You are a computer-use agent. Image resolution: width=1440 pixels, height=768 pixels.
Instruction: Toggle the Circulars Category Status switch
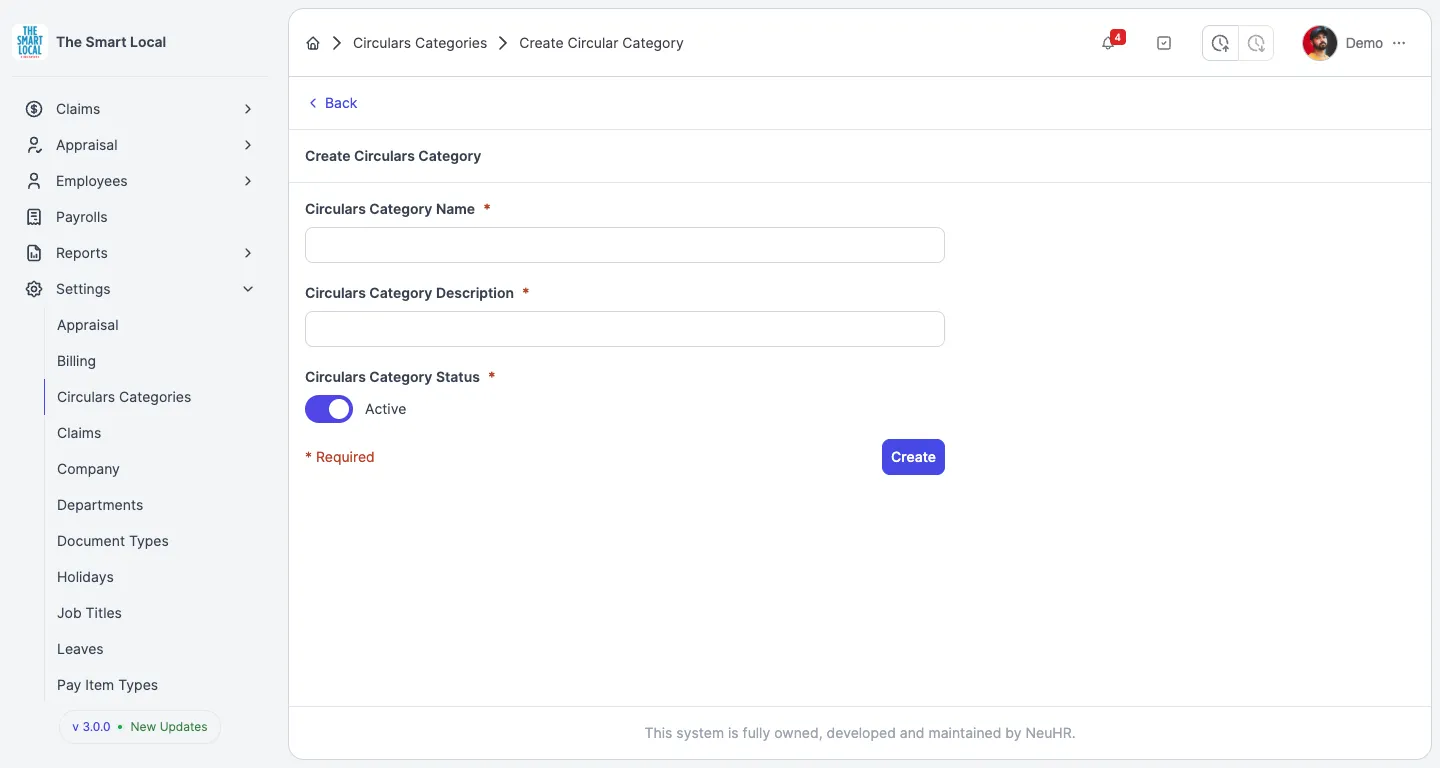pyautogui.click(x=329, y=409)
